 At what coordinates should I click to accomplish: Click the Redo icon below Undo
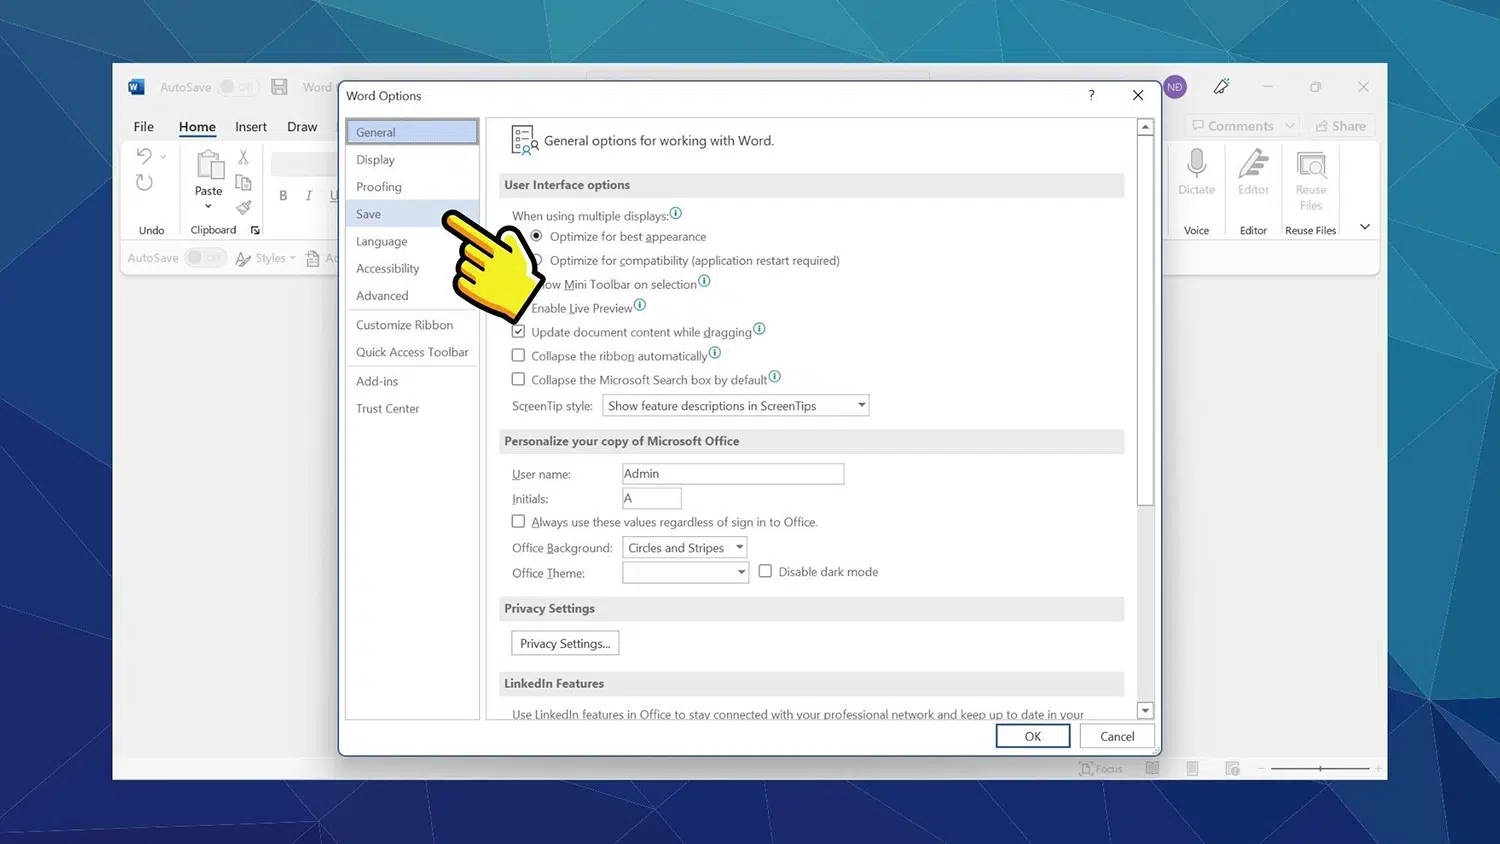coord(144,182)
